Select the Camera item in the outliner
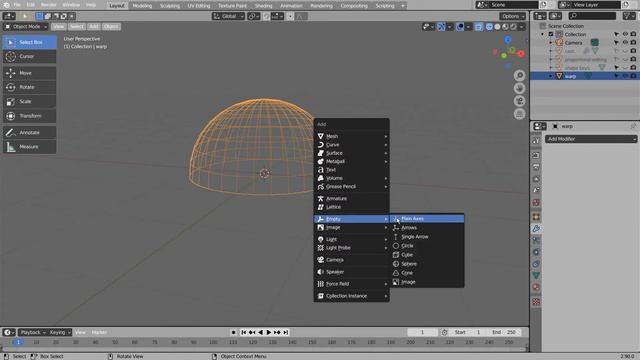 (x=573, y=42)
